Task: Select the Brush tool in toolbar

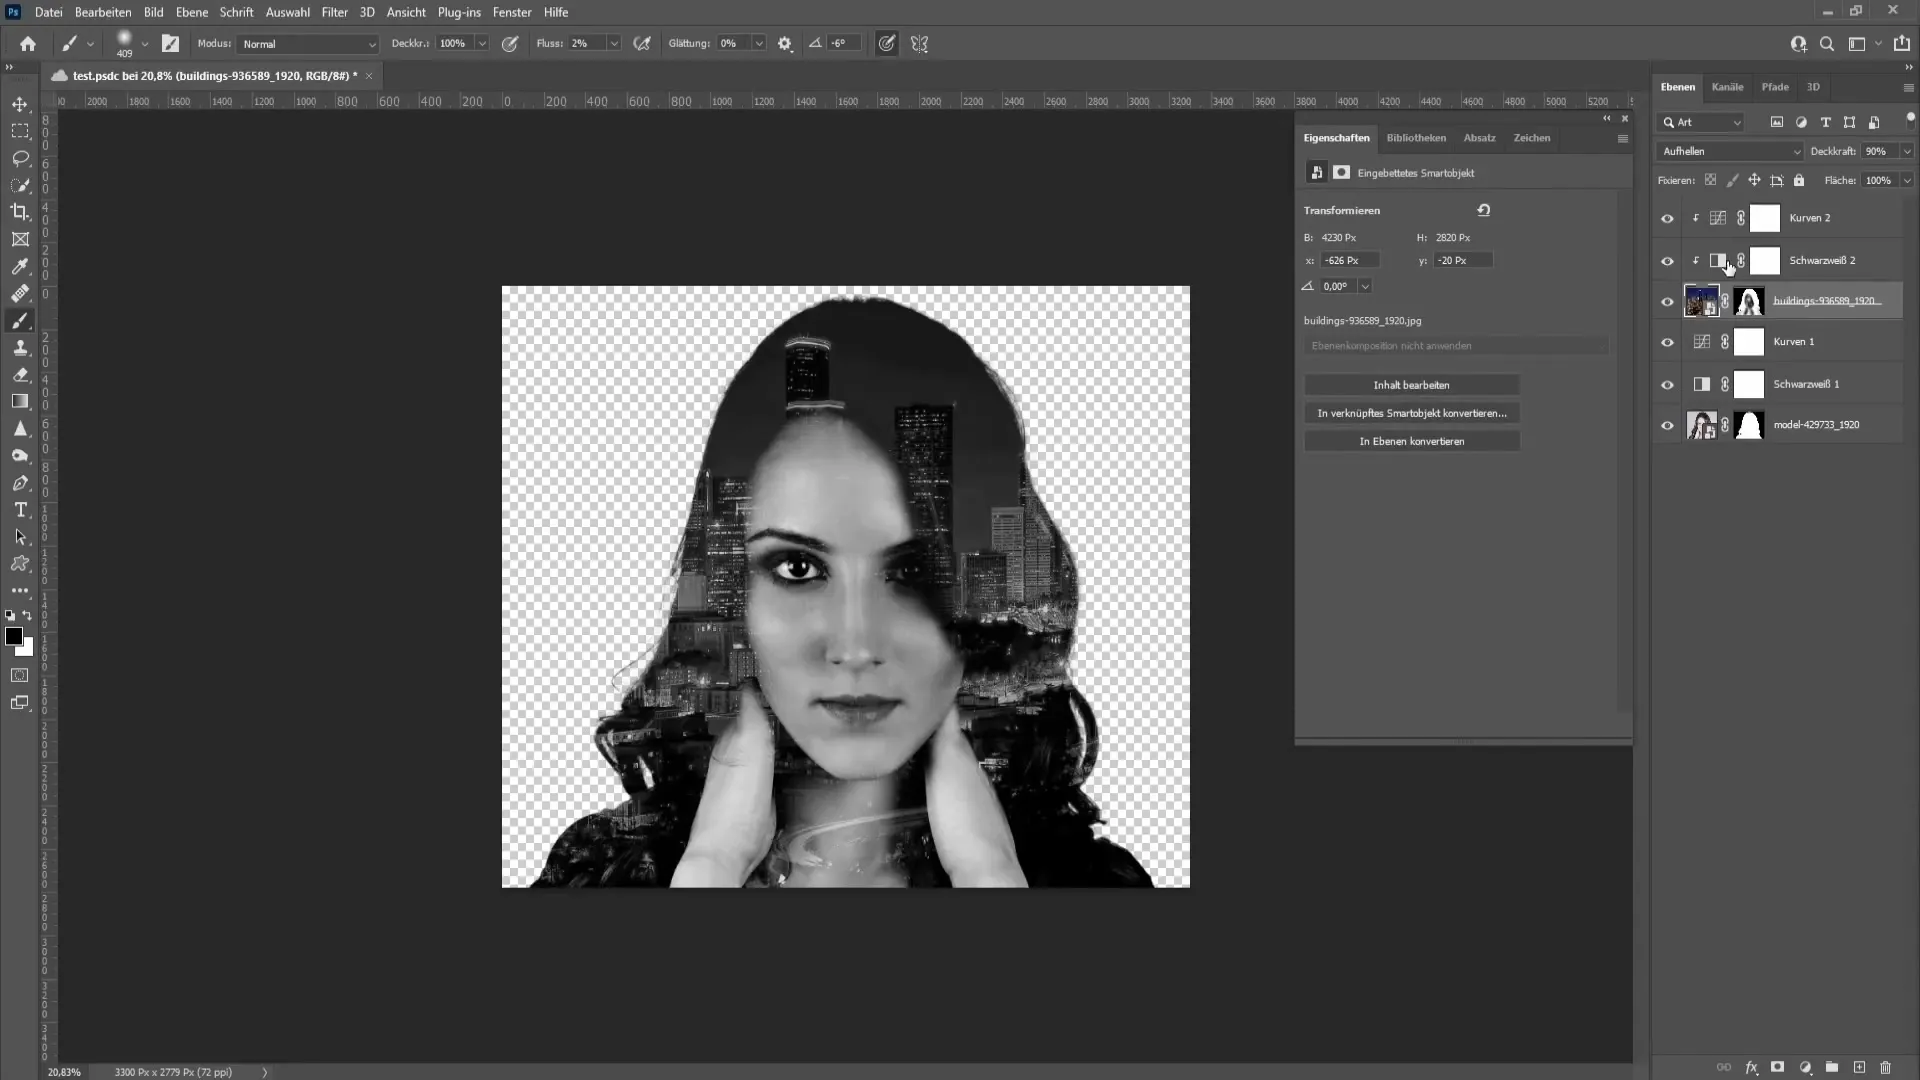Action: click(x=20, y=319)
